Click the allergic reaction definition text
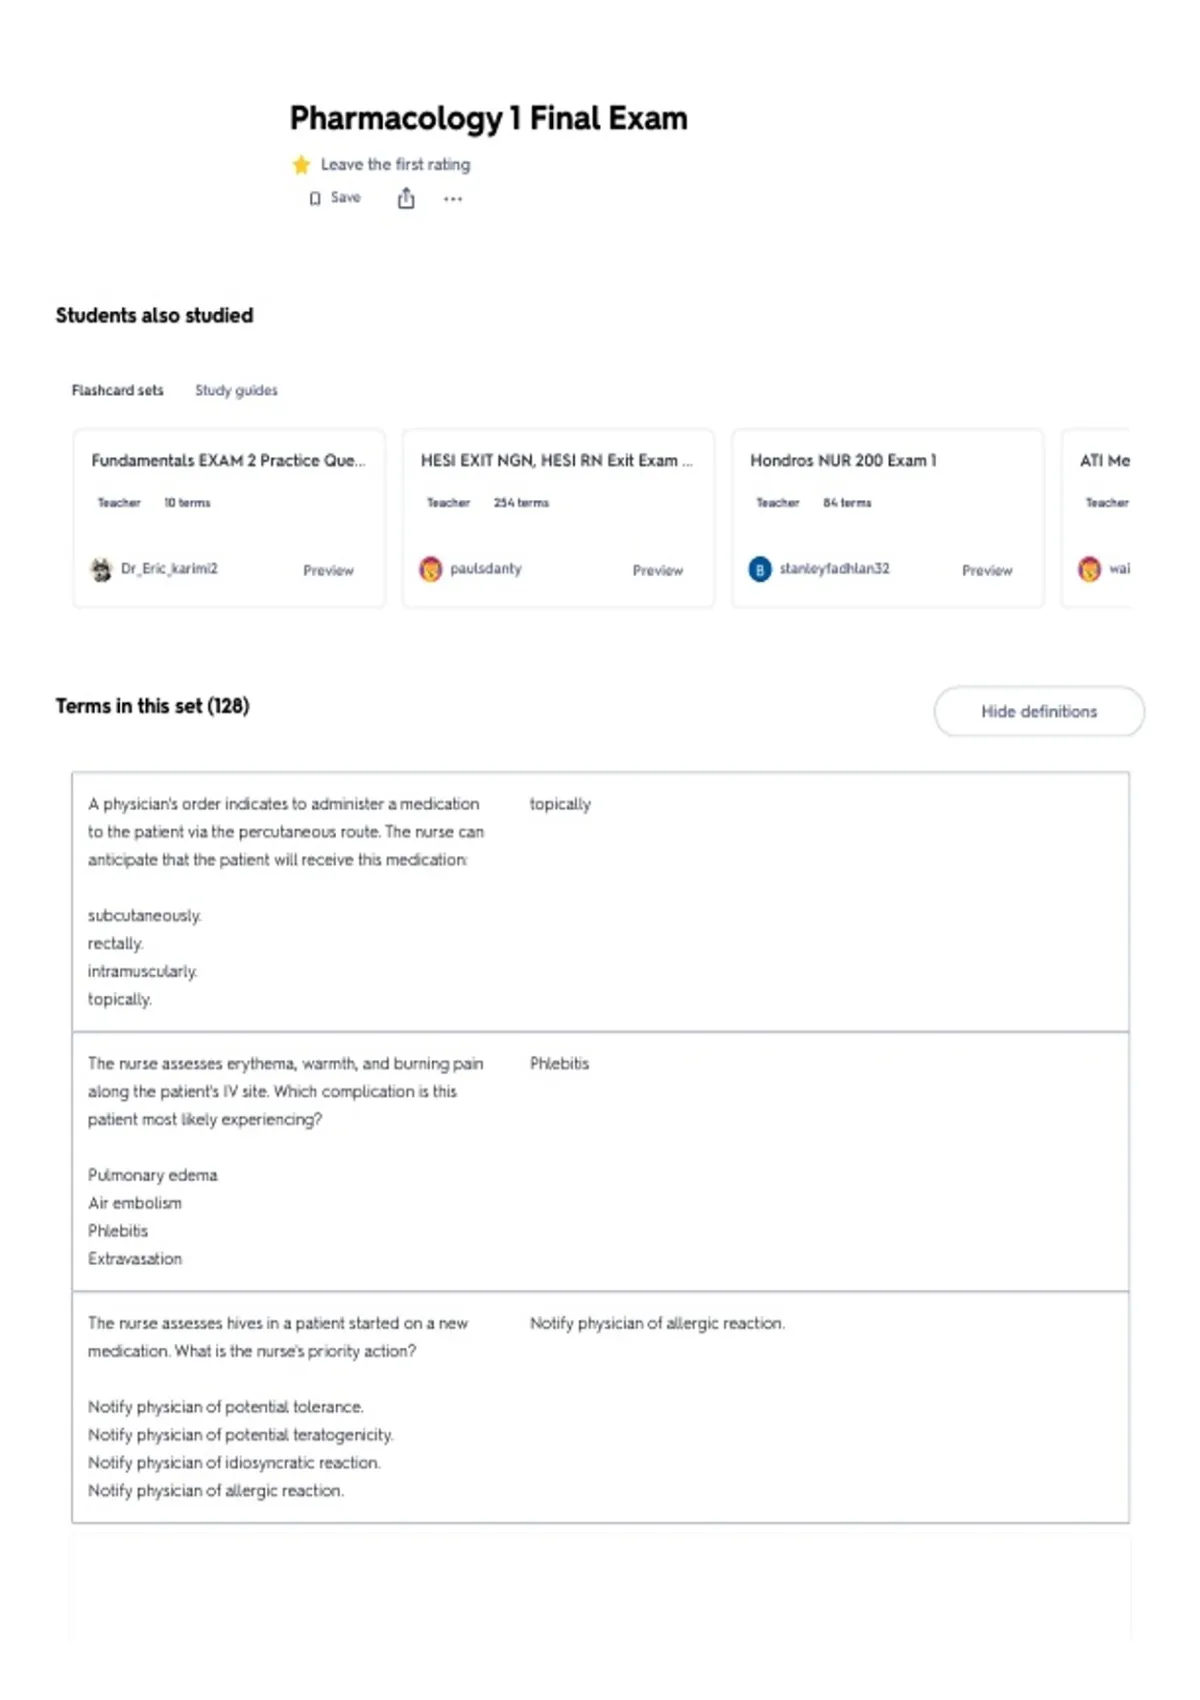1200x1700 pixels. coord(657,1323)
